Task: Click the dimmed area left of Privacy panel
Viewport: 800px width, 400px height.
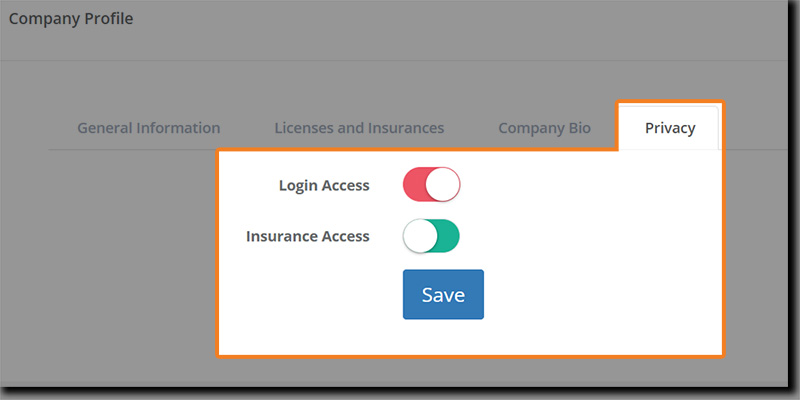Action: 110,260
